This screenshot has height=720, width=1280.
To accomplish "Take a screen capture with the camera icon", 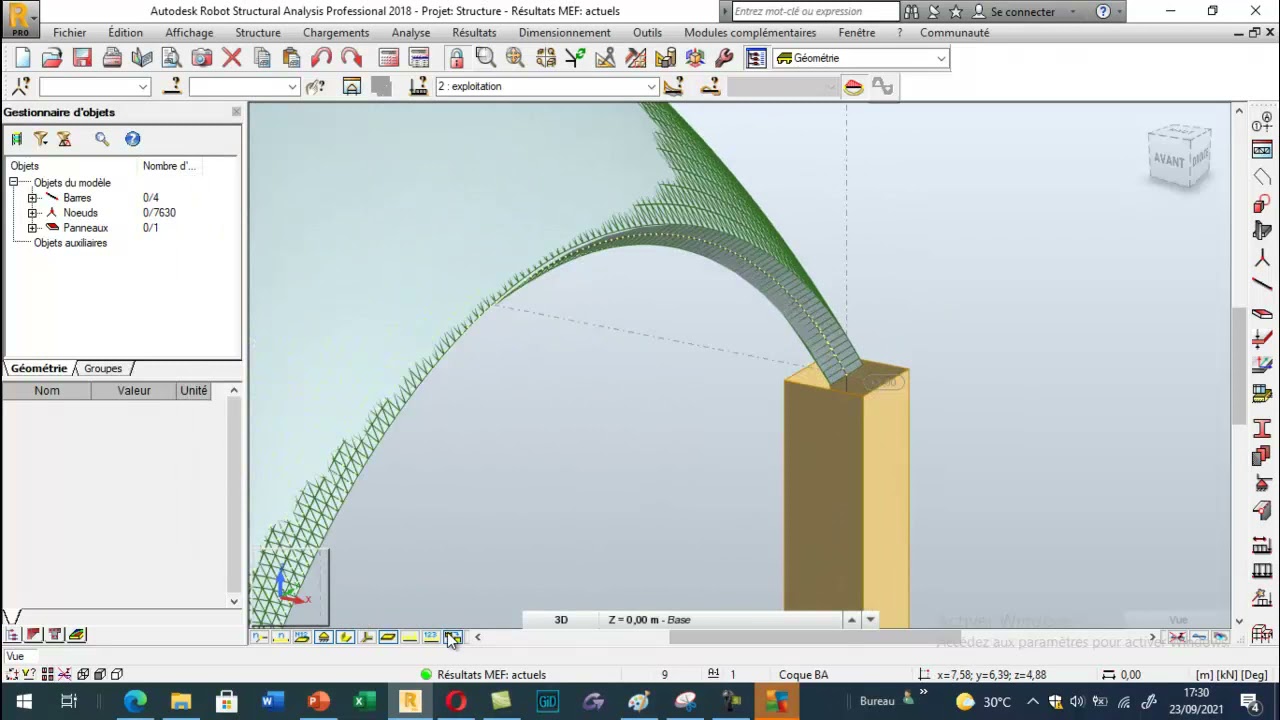I will (x=202, y=58).
